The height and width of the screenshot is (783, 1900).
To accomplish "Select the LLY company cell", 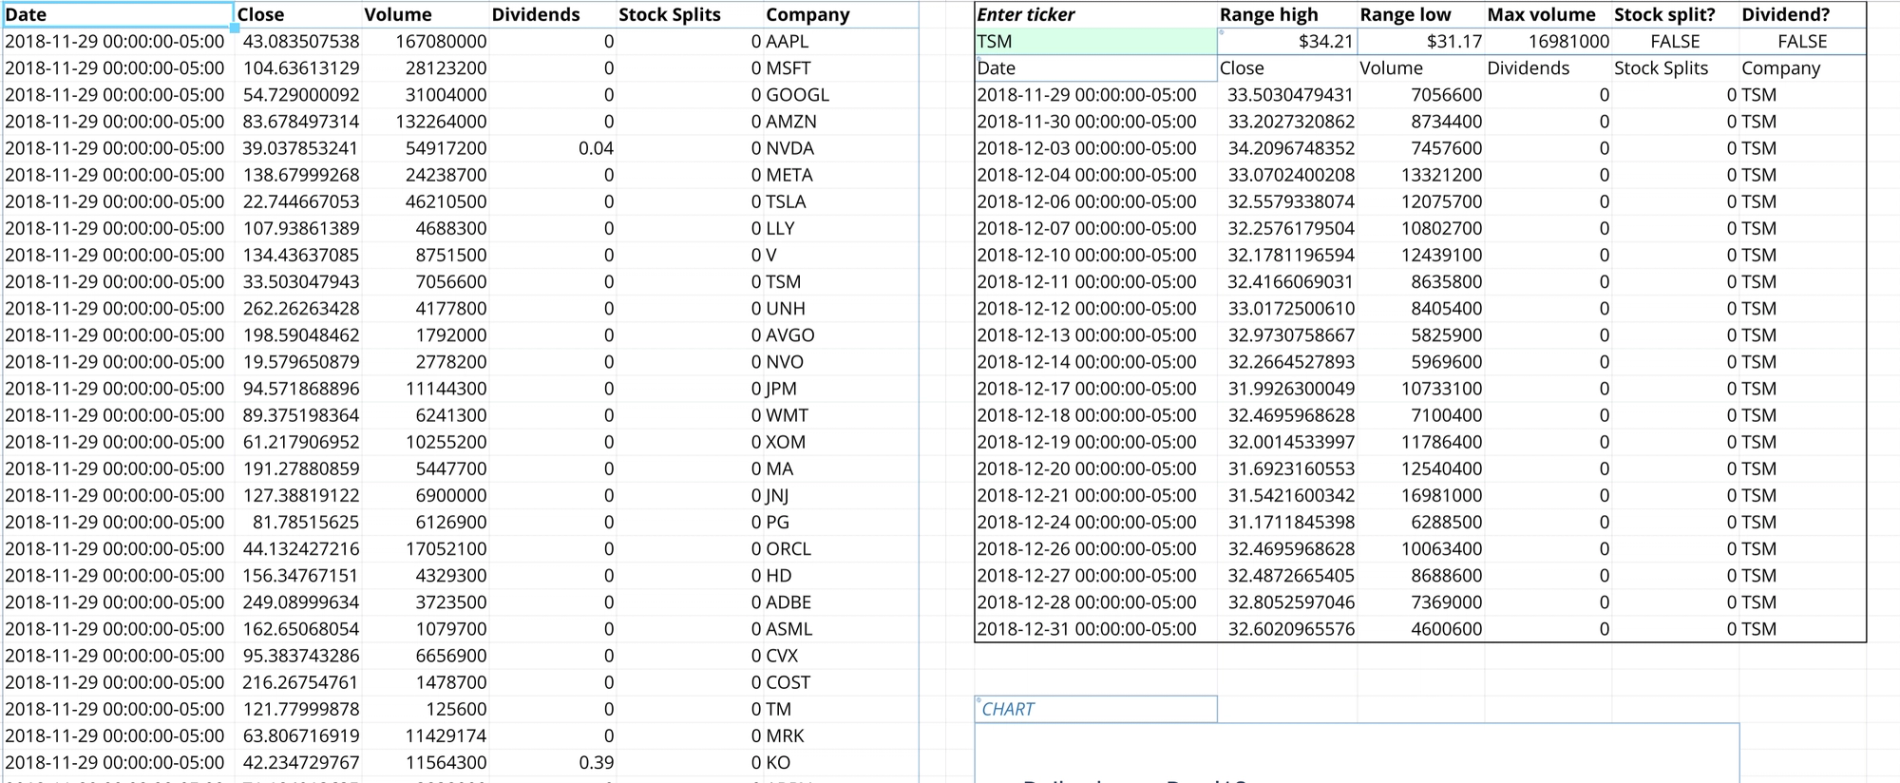I will click(840, 228).
